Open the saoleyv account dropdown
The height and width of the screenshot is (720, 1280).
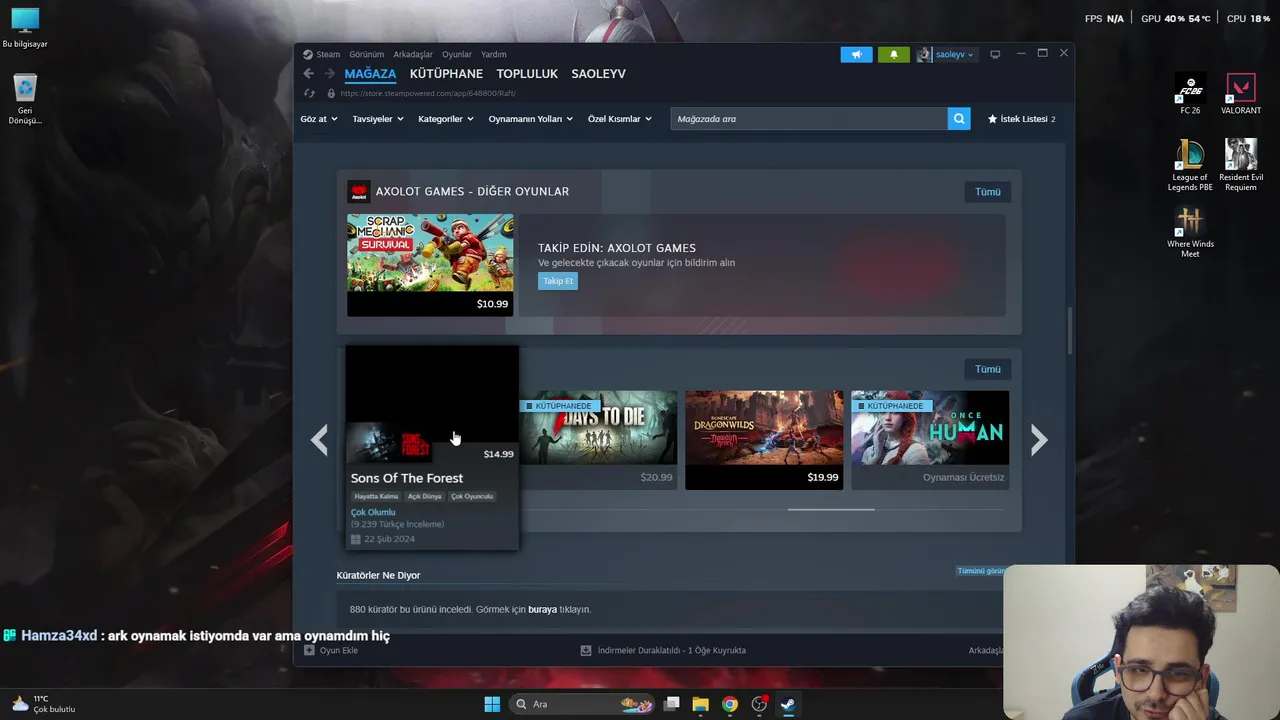click(x=946, y=55)
